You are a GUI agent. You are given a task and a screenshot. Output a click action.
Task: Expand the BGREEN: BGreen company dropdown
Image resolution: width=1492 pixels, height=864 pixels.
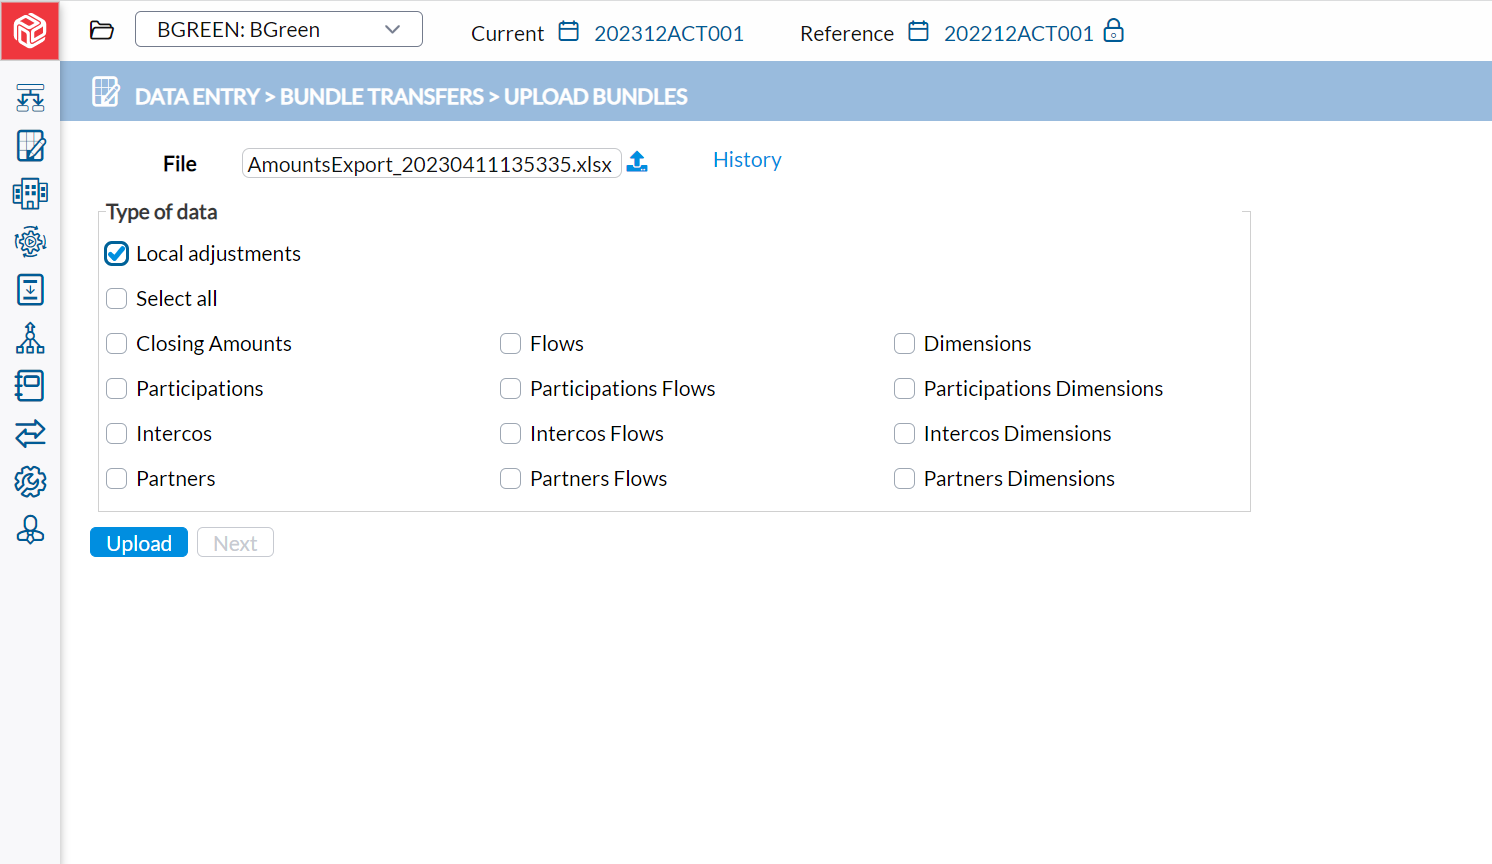[279, 29]
